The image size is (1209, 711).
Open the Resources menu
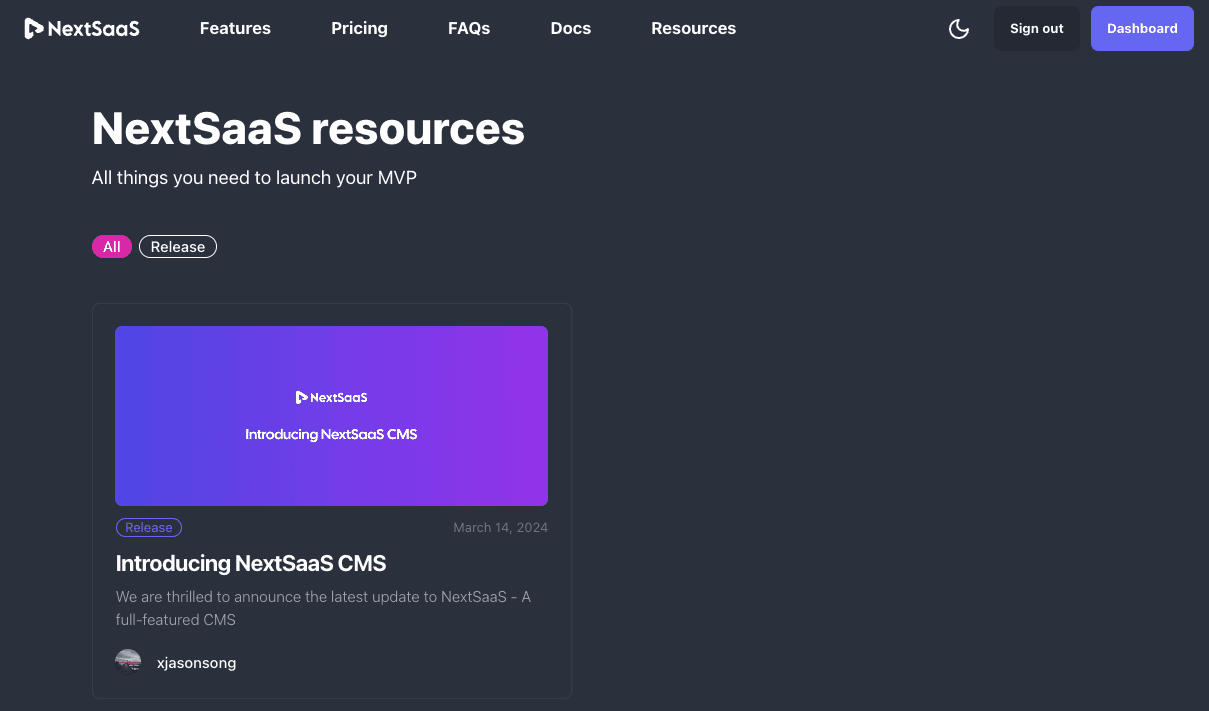(x=693, y=28)
